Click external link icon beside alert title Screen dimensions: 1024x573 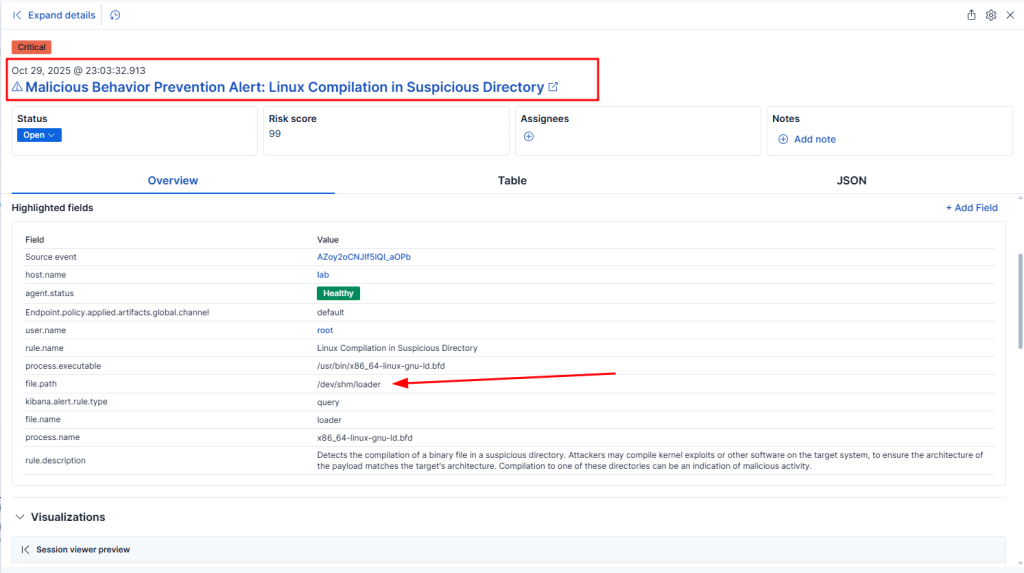click(553, 87)
